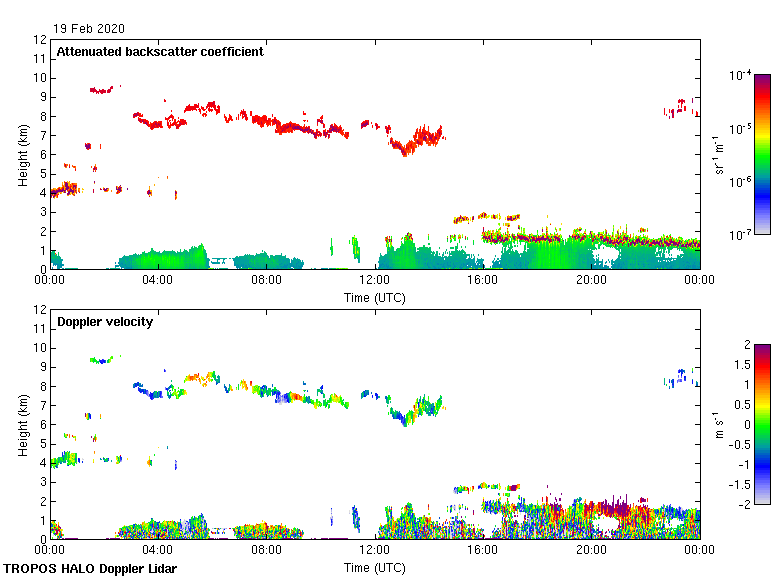Pick the 12:00 tick on backscatter time axis
This screenshot has width=780, height=580.
[x=375, y=282]
